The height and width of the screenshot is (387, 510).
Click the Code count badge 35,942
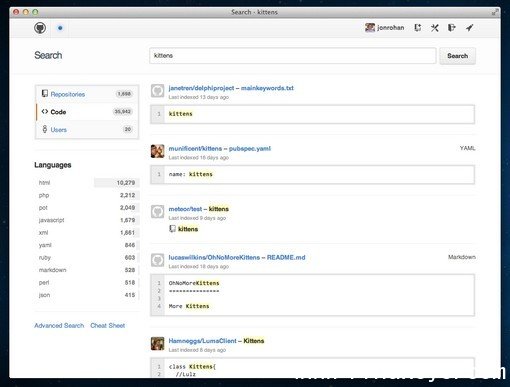[122, 111]
